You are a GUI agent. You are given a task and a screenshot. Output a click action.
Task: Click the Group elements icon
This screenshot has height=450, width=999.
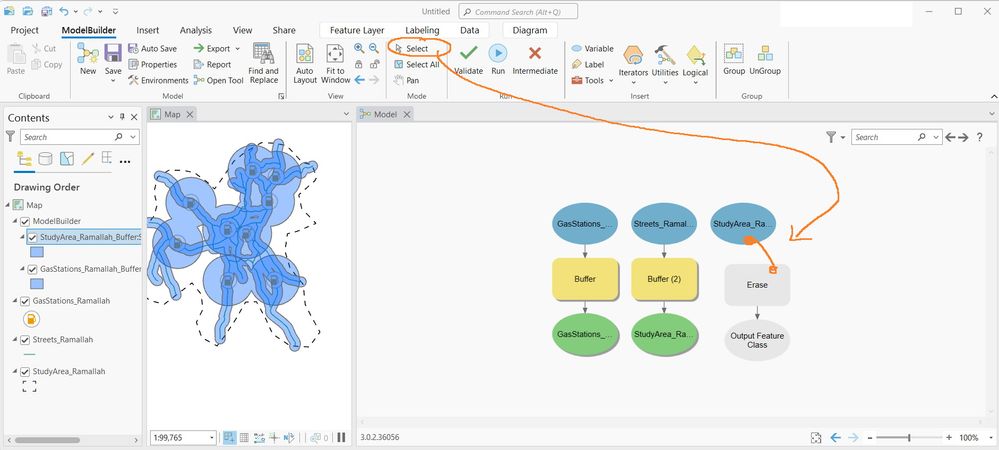click(734, 59)
